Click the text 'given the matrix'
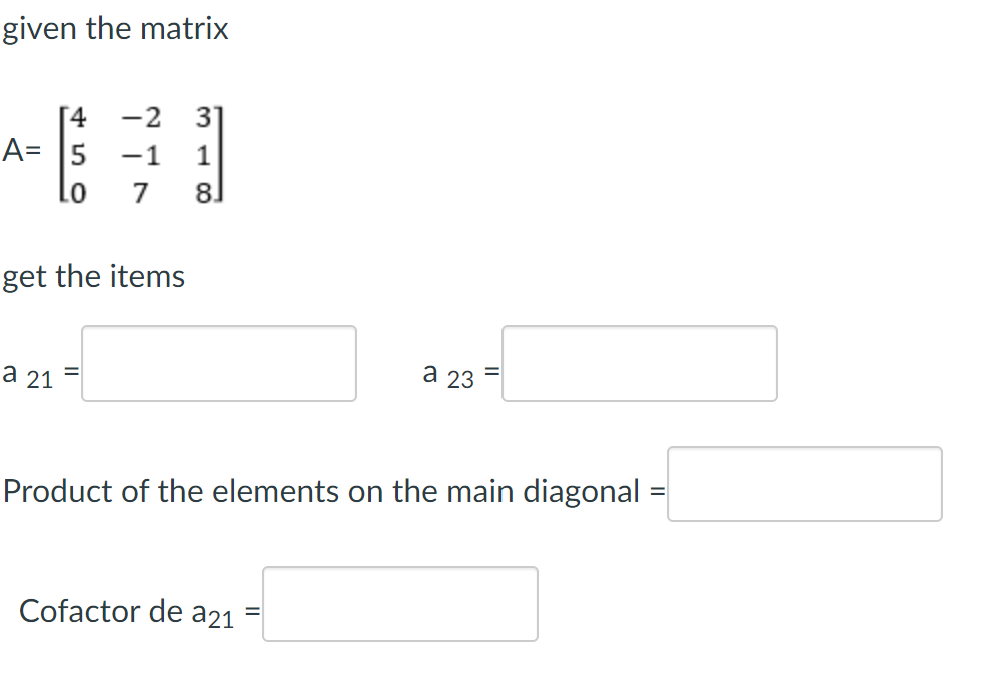The width and height of the screenshot is (1000, 682). pyautogui.click(x=115, y=29)
